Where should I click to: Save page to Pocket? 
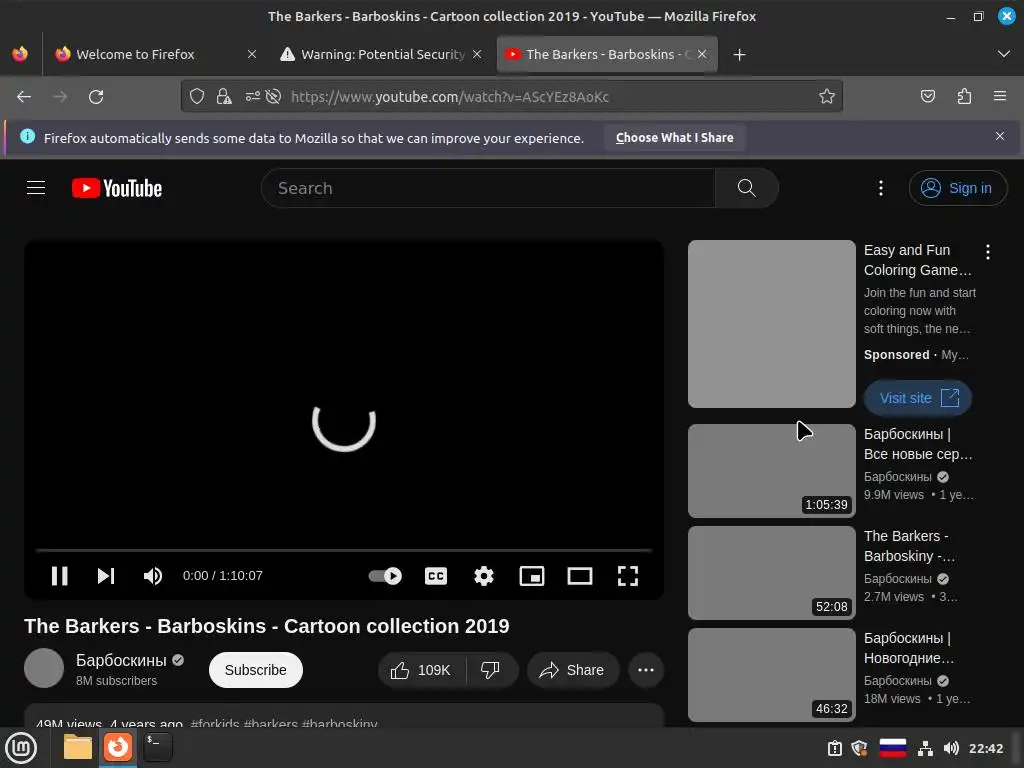927,97
